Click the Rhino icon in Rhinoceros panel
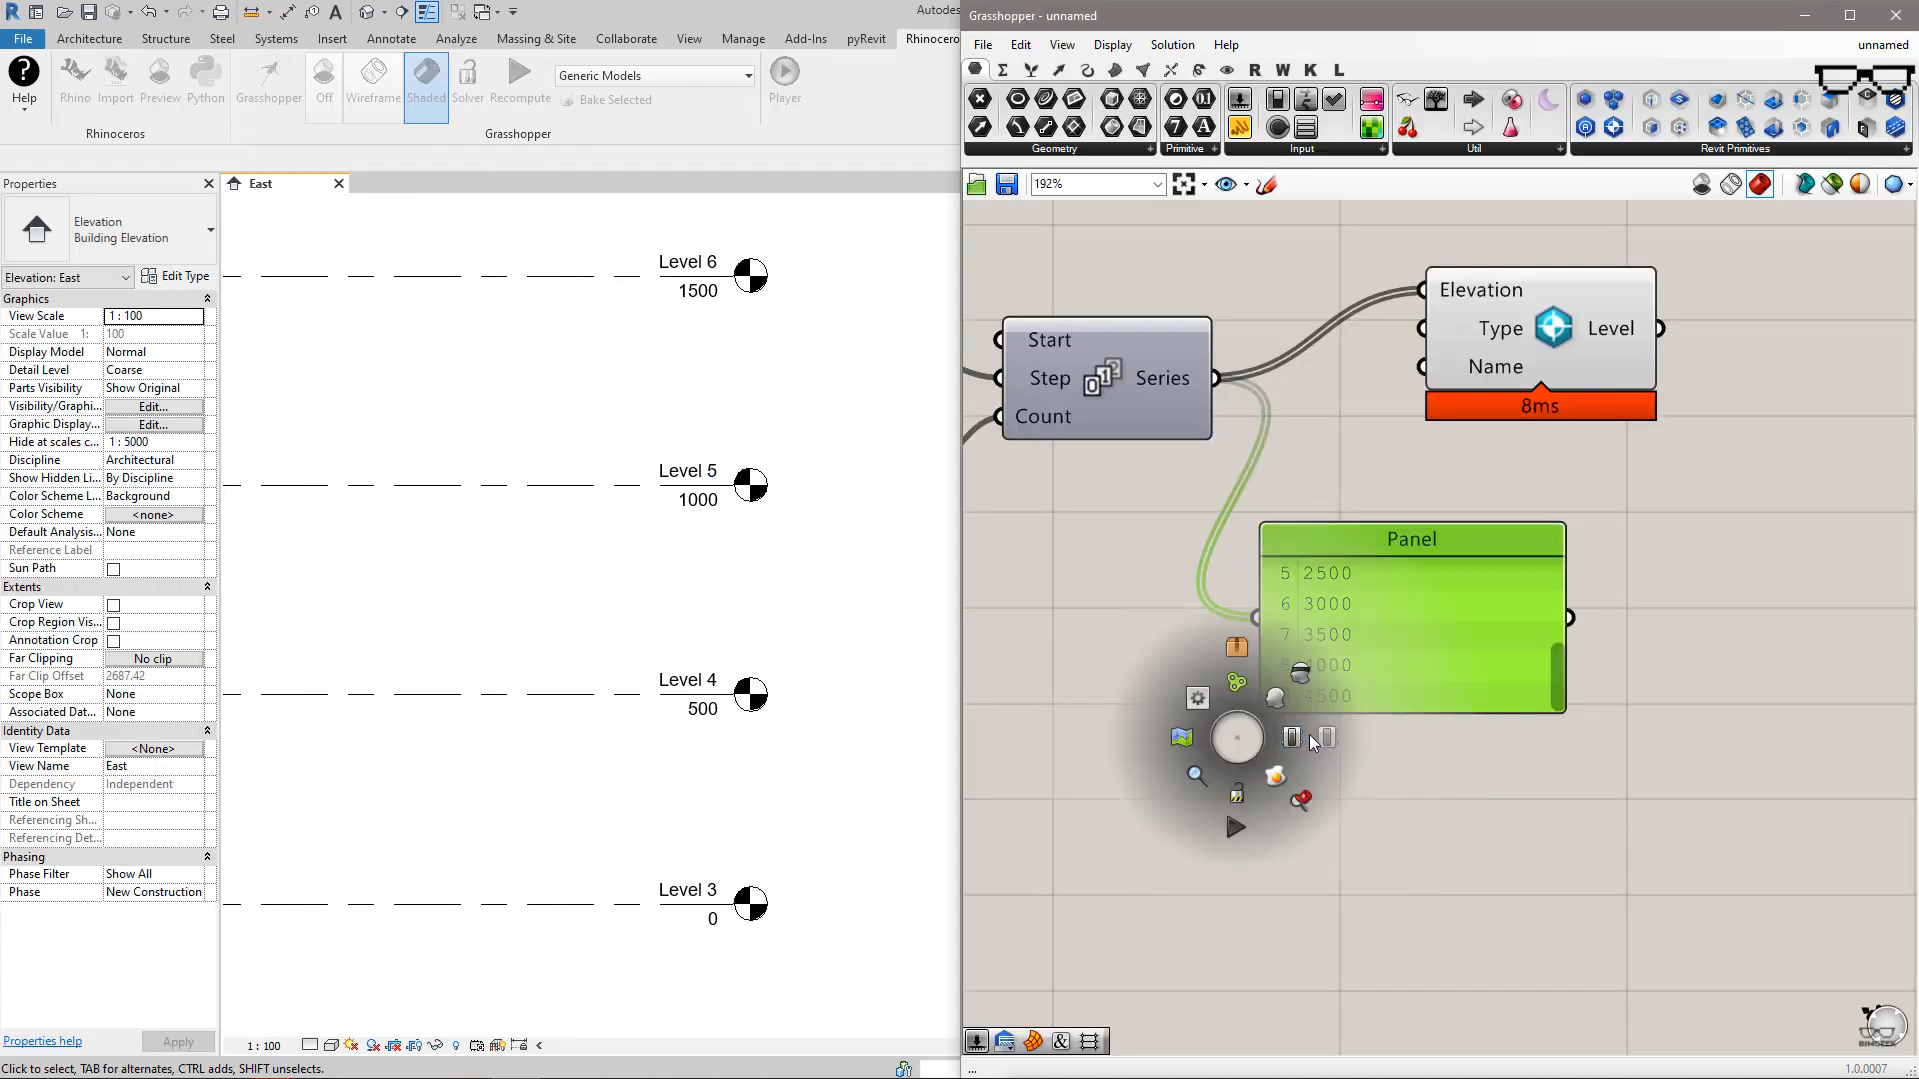Image resolution: width=1919 pixels, height=1079 pixels. click(x=75, y=80)
